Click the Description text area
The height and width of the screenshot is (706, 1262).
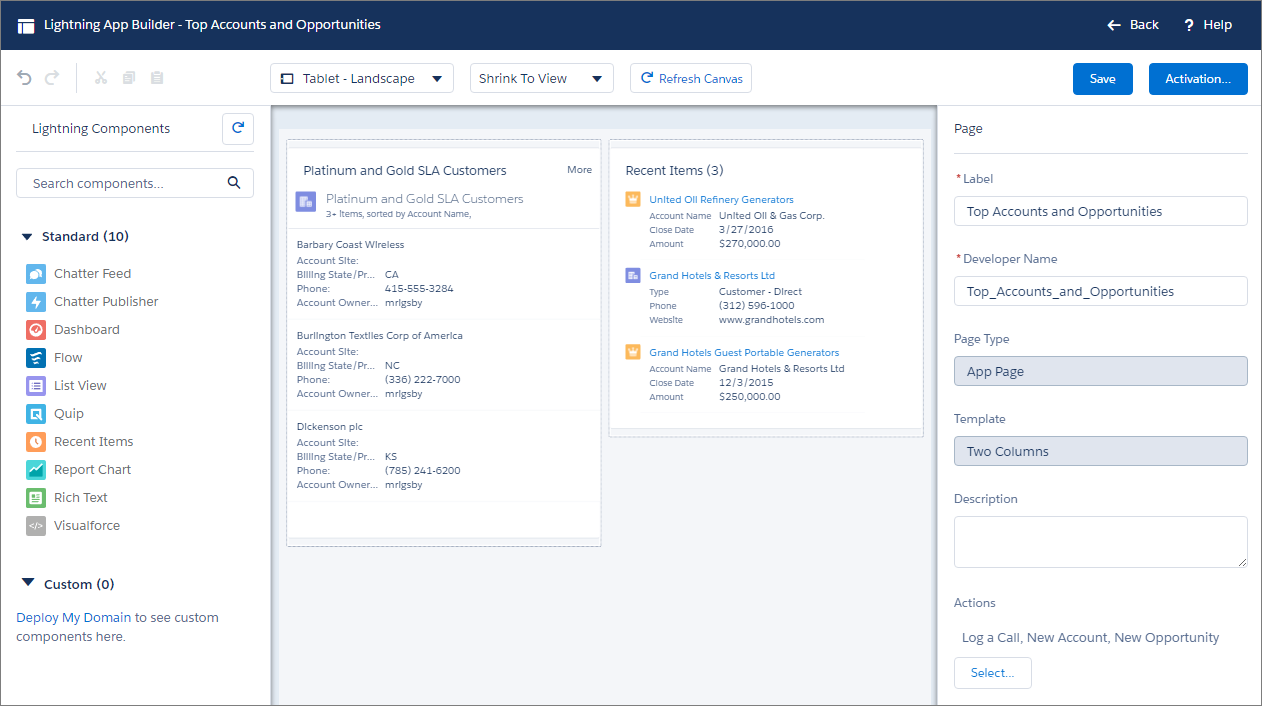(x=1101, y=542)
